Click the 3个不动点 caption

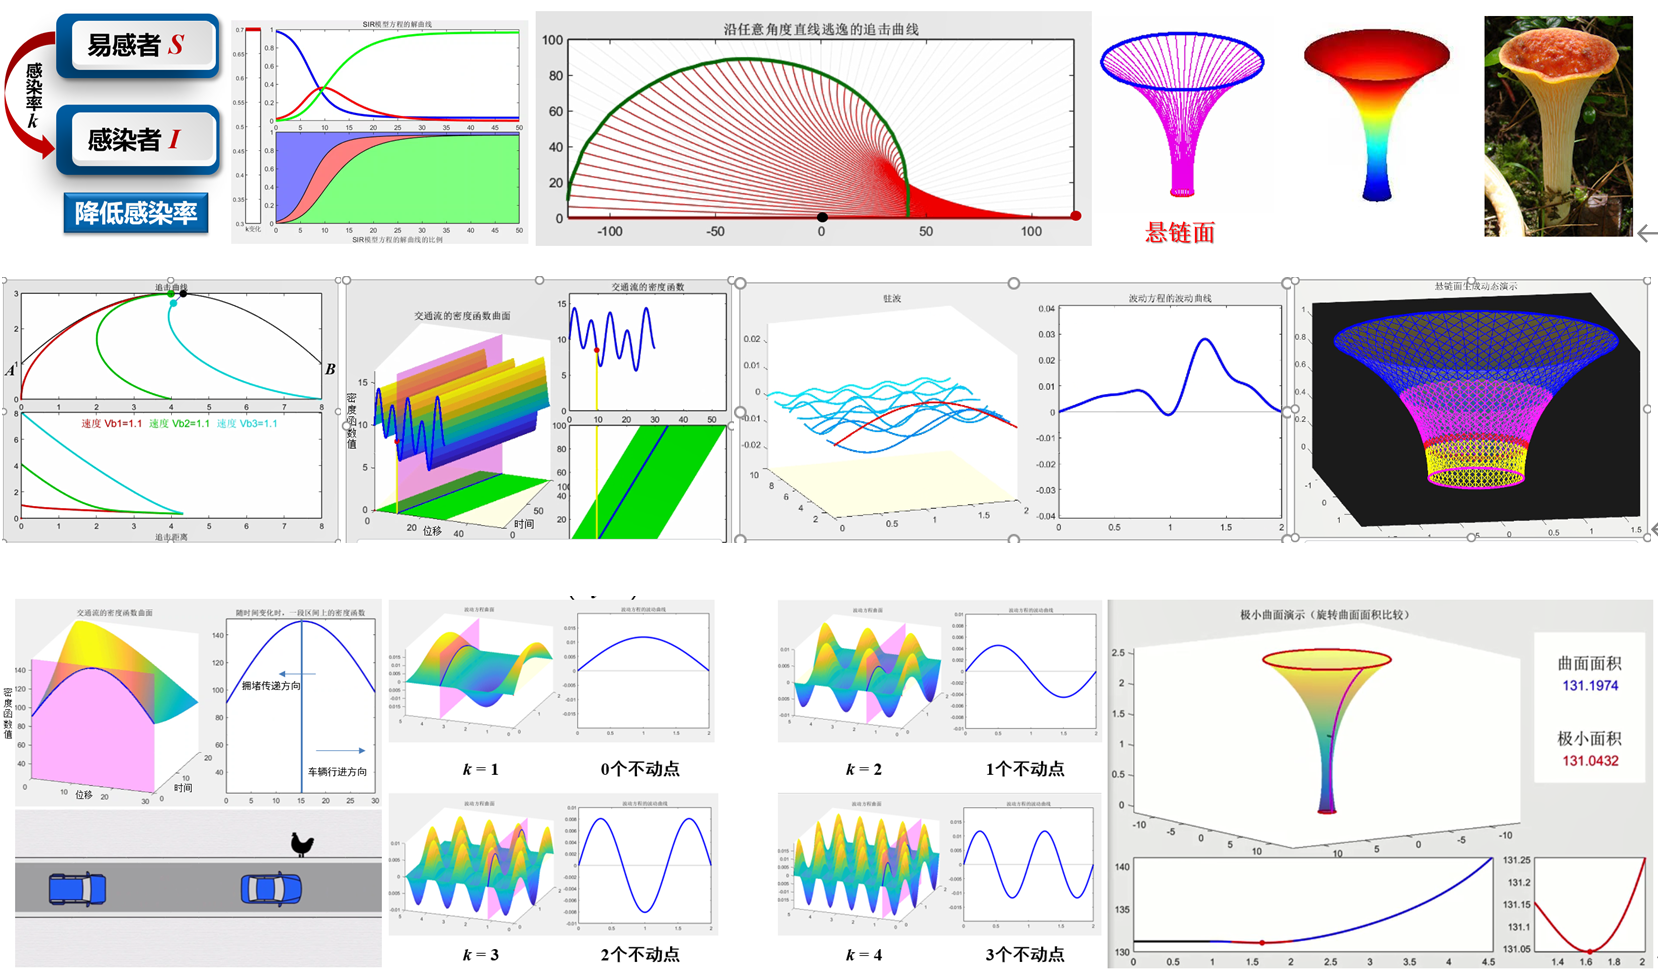(x=1024, y=954)
